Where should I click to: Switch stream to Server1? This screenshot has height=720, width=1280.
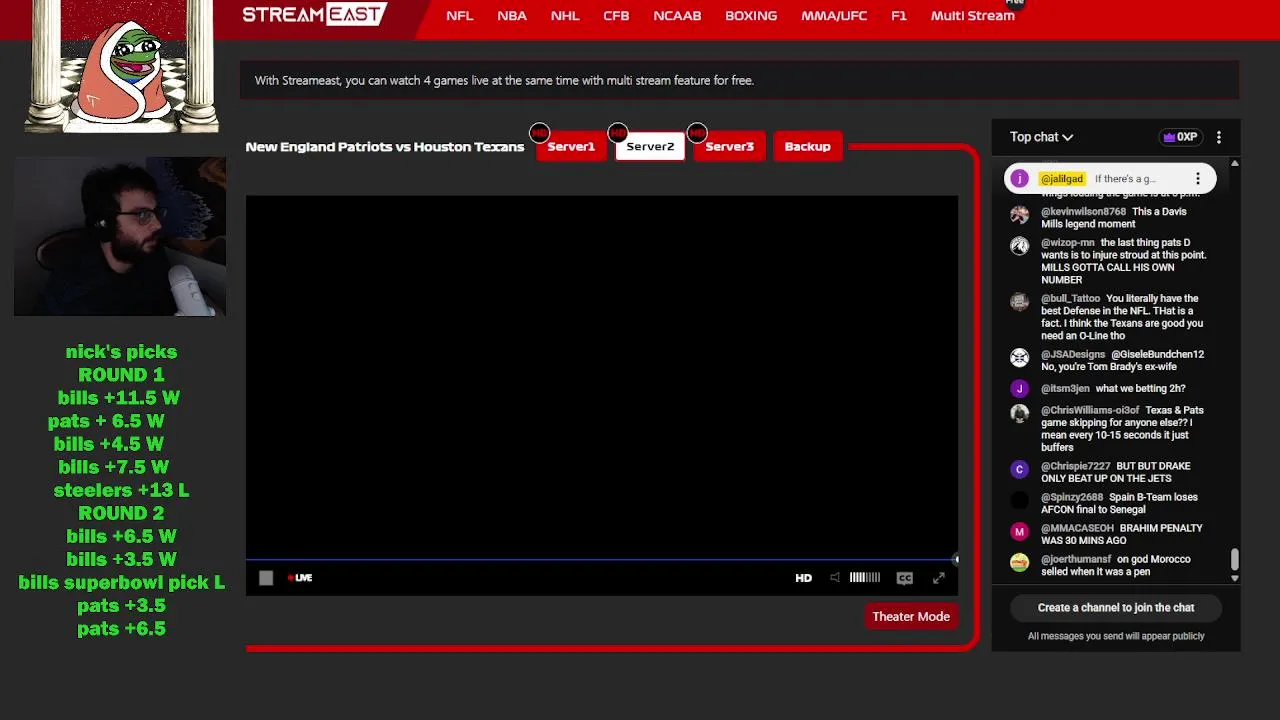point(571,147)
